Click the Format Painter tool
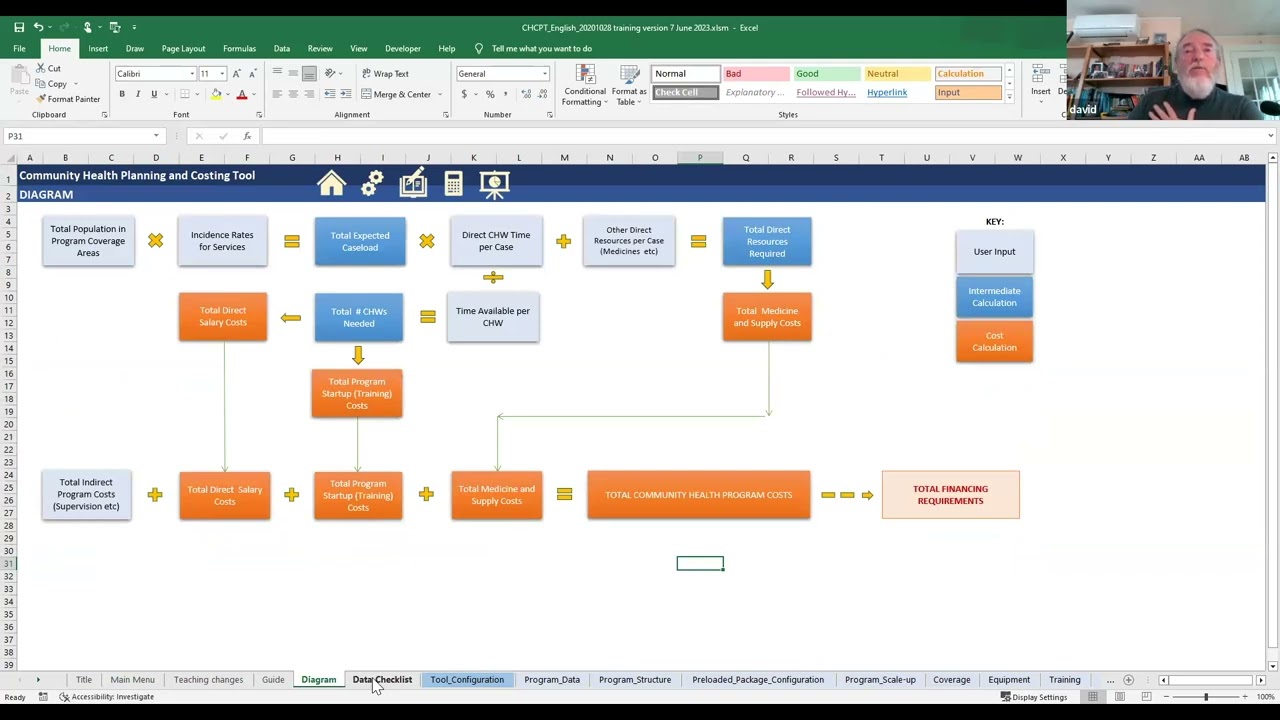Image resolution: width=1280 pixels, height=720 pixels. click(x=67, y=99)
